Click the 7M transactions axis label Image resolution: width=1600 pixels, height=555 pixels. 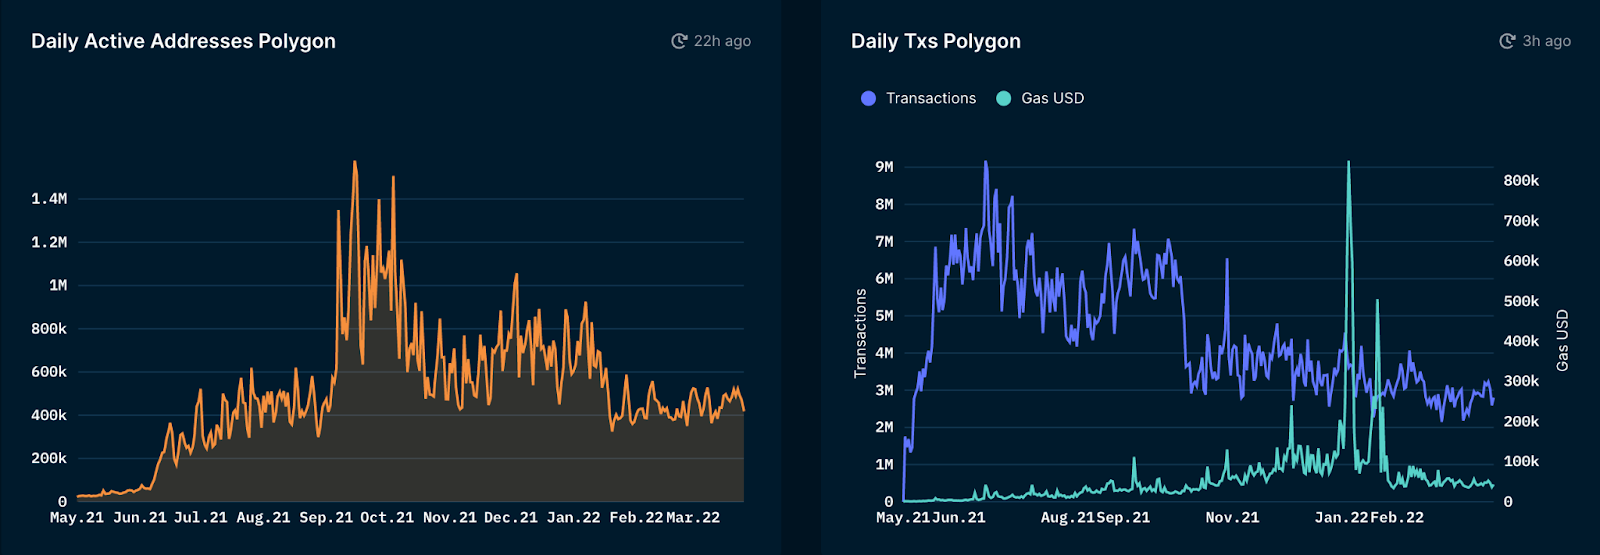click(884, 241)
